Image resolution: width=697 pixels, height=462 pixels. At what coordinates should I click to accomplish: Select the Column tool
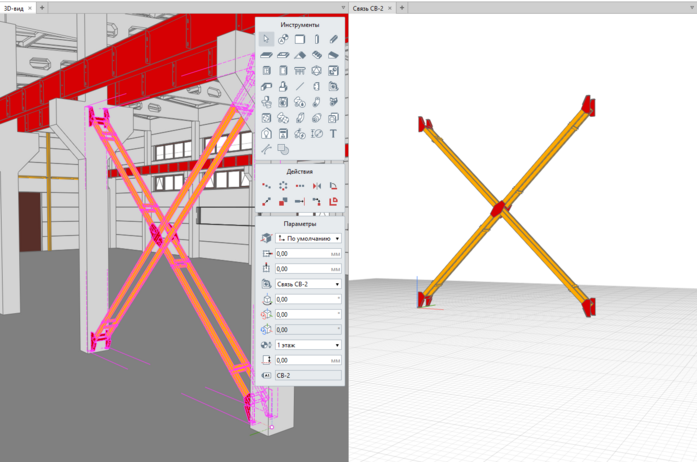(x=317, y=39)
